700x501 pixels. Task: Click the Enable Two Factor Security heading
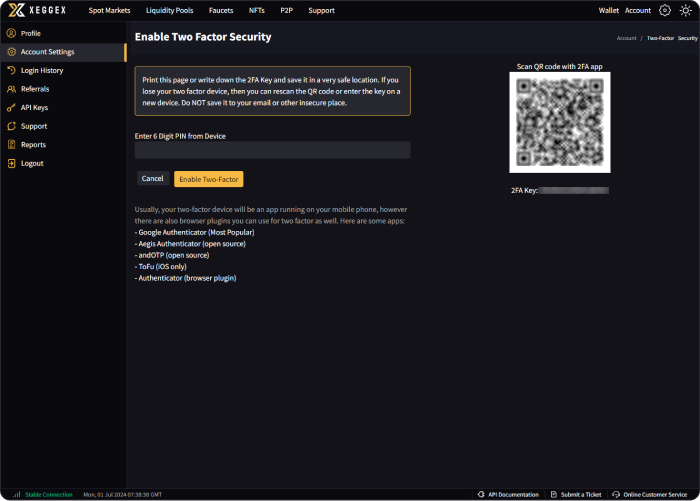[x=203, y=37]
